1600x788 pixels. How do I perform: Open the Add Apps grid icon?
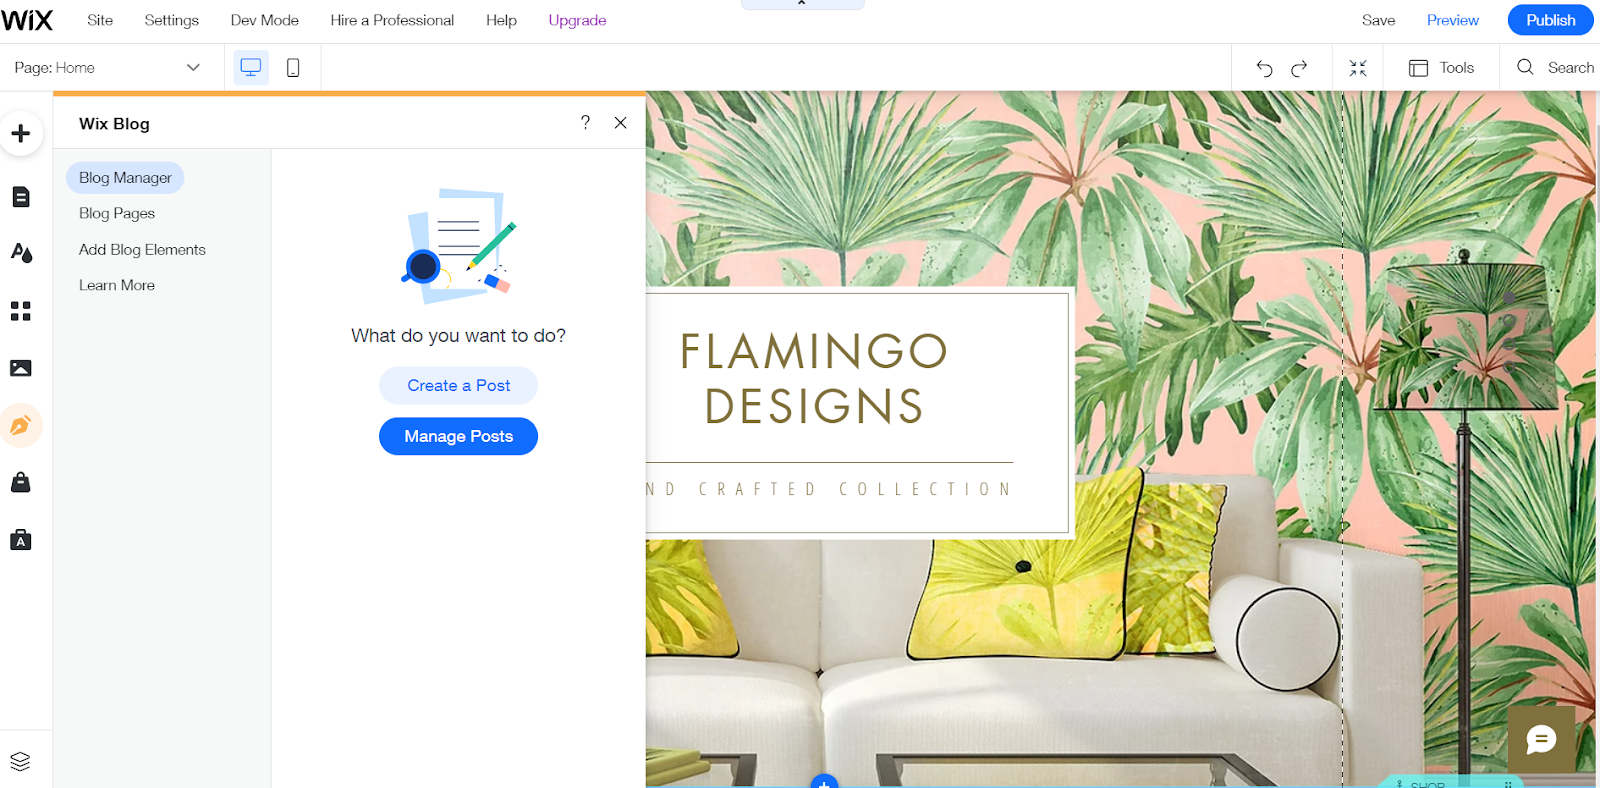point(21,311)
